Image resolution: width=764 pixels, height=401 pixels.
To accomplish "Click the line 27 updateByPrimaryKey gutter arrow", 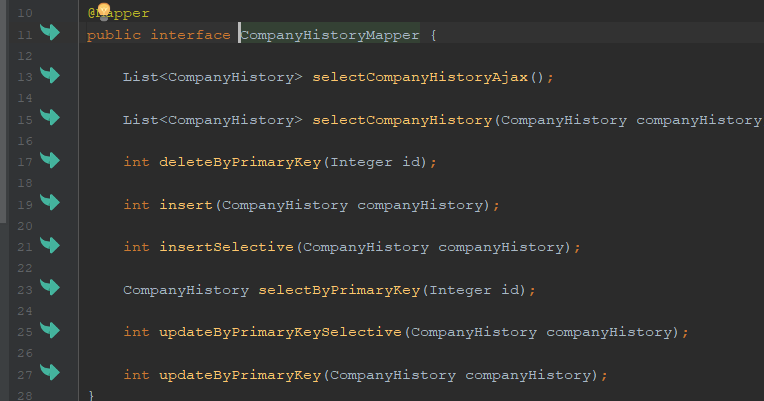I will tap(50, 373).
